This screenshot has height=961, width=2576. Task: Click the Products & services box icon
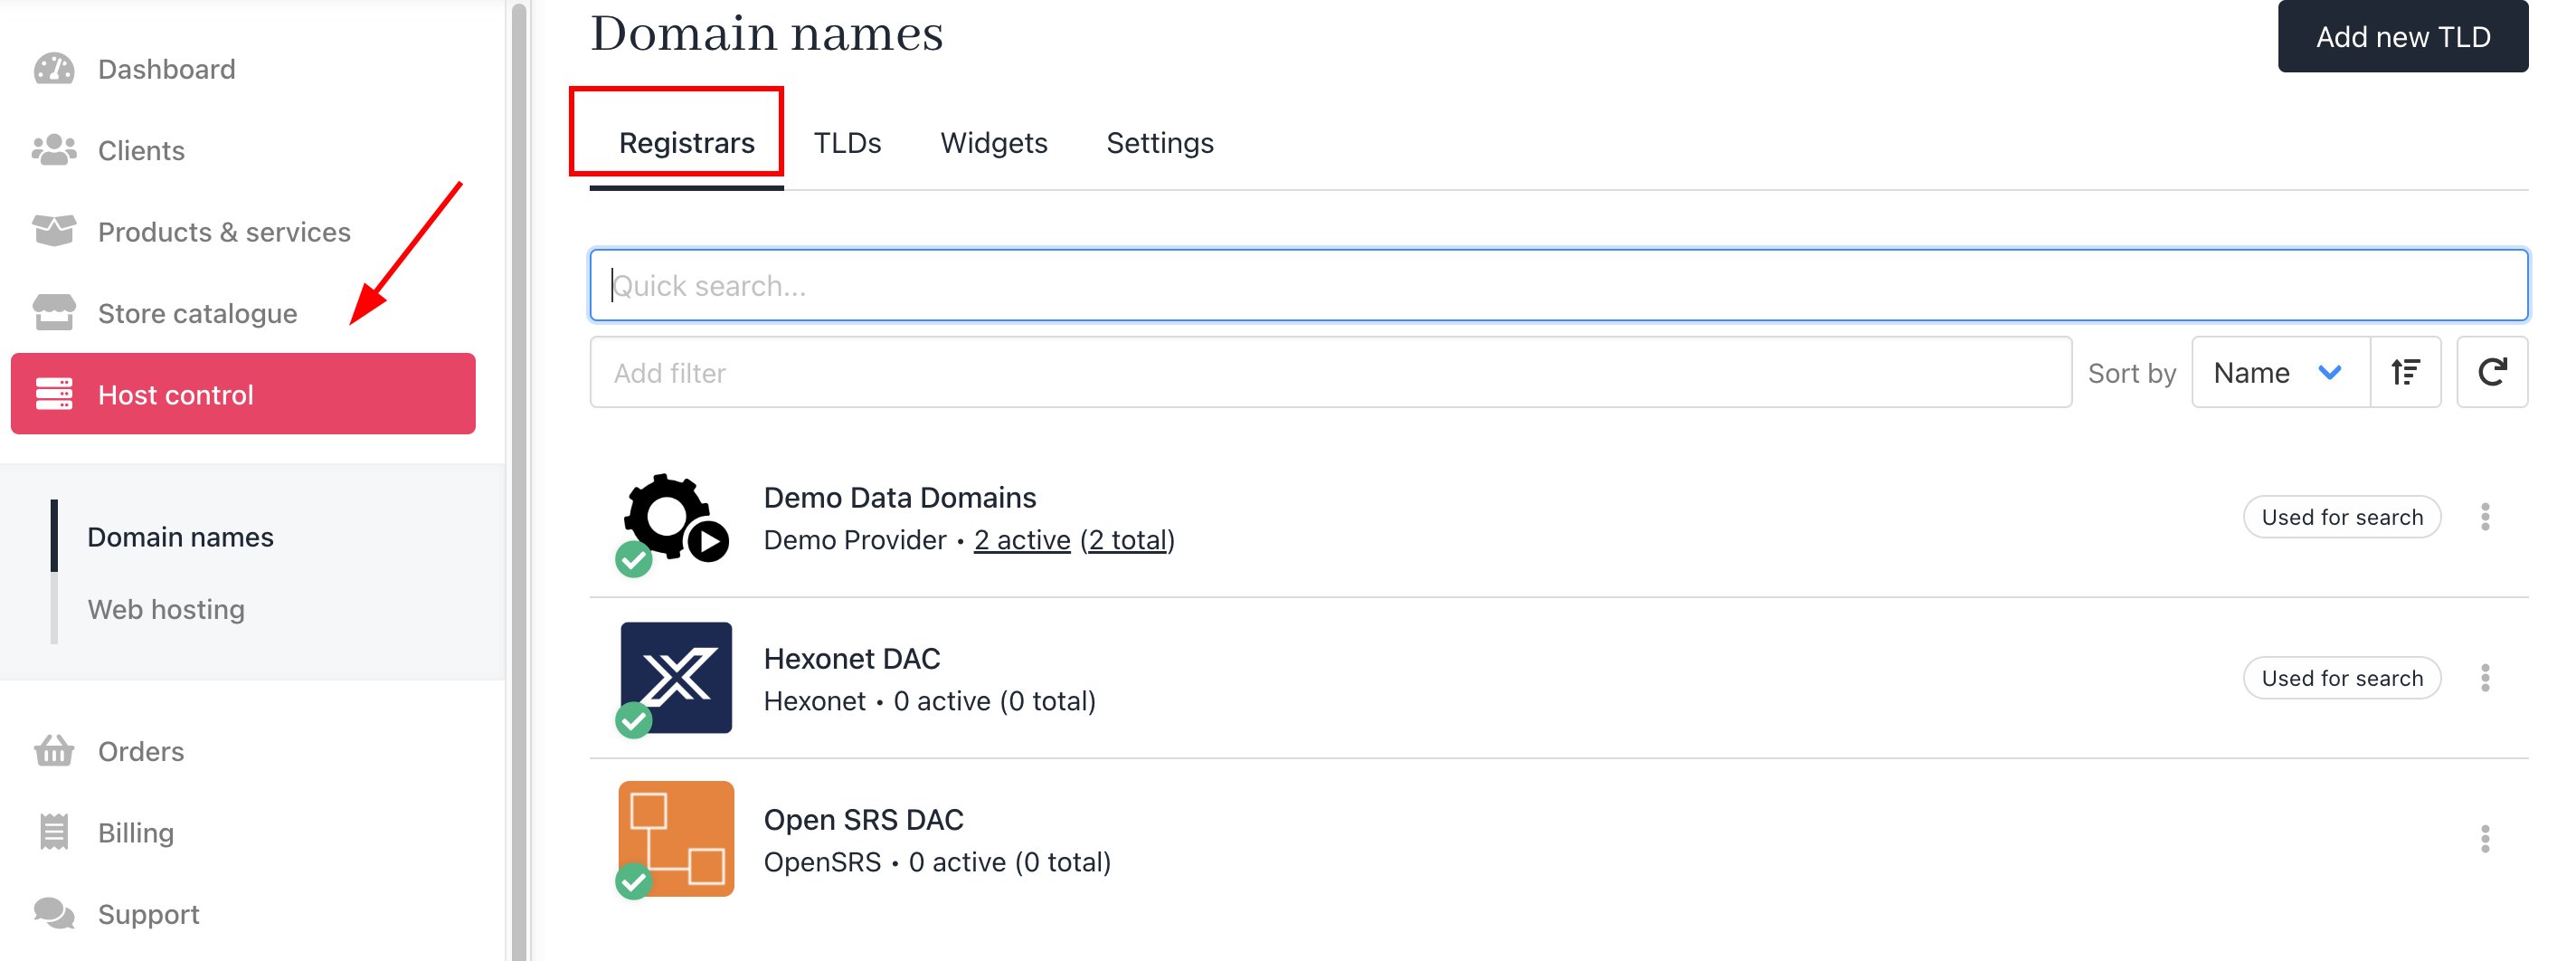[x=54, y=231]
